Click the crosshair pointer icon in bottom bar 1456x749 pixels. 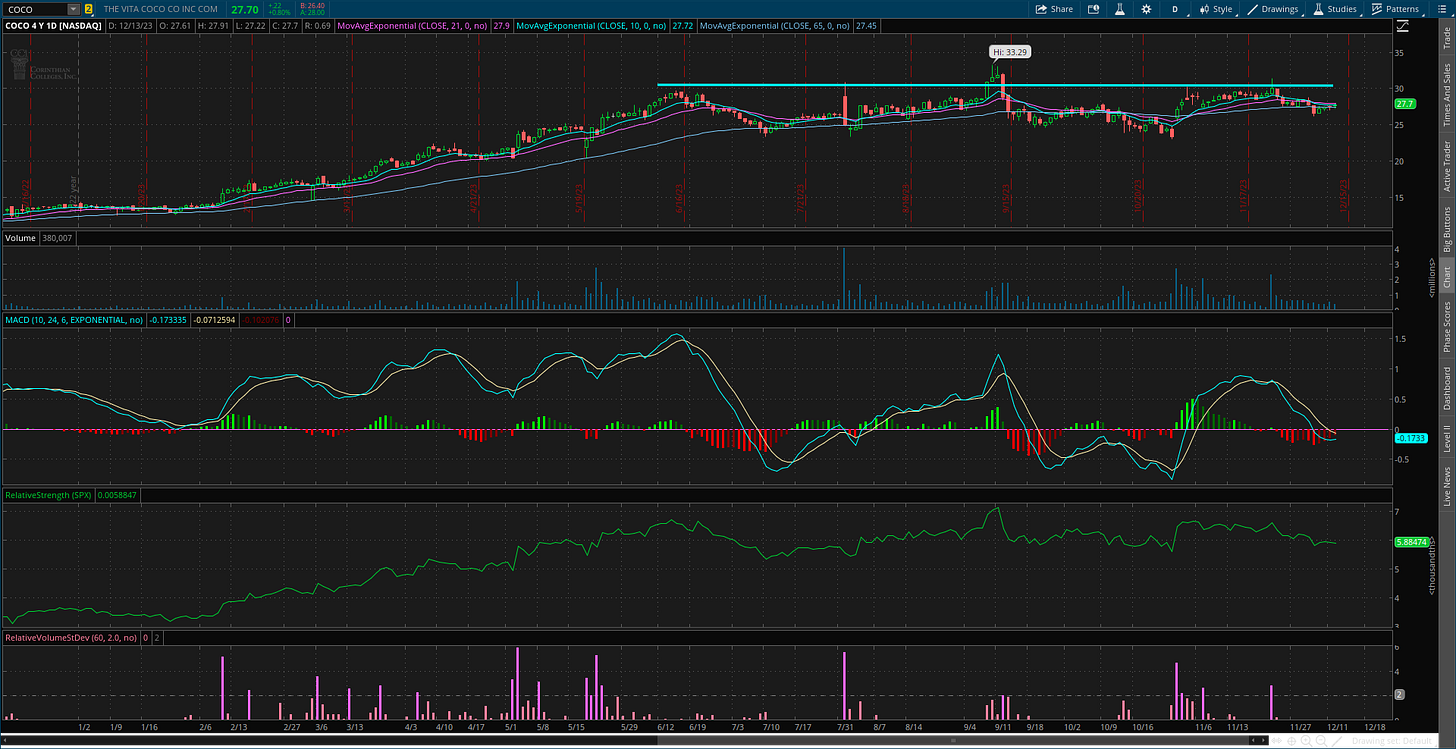pos(1291,741)
